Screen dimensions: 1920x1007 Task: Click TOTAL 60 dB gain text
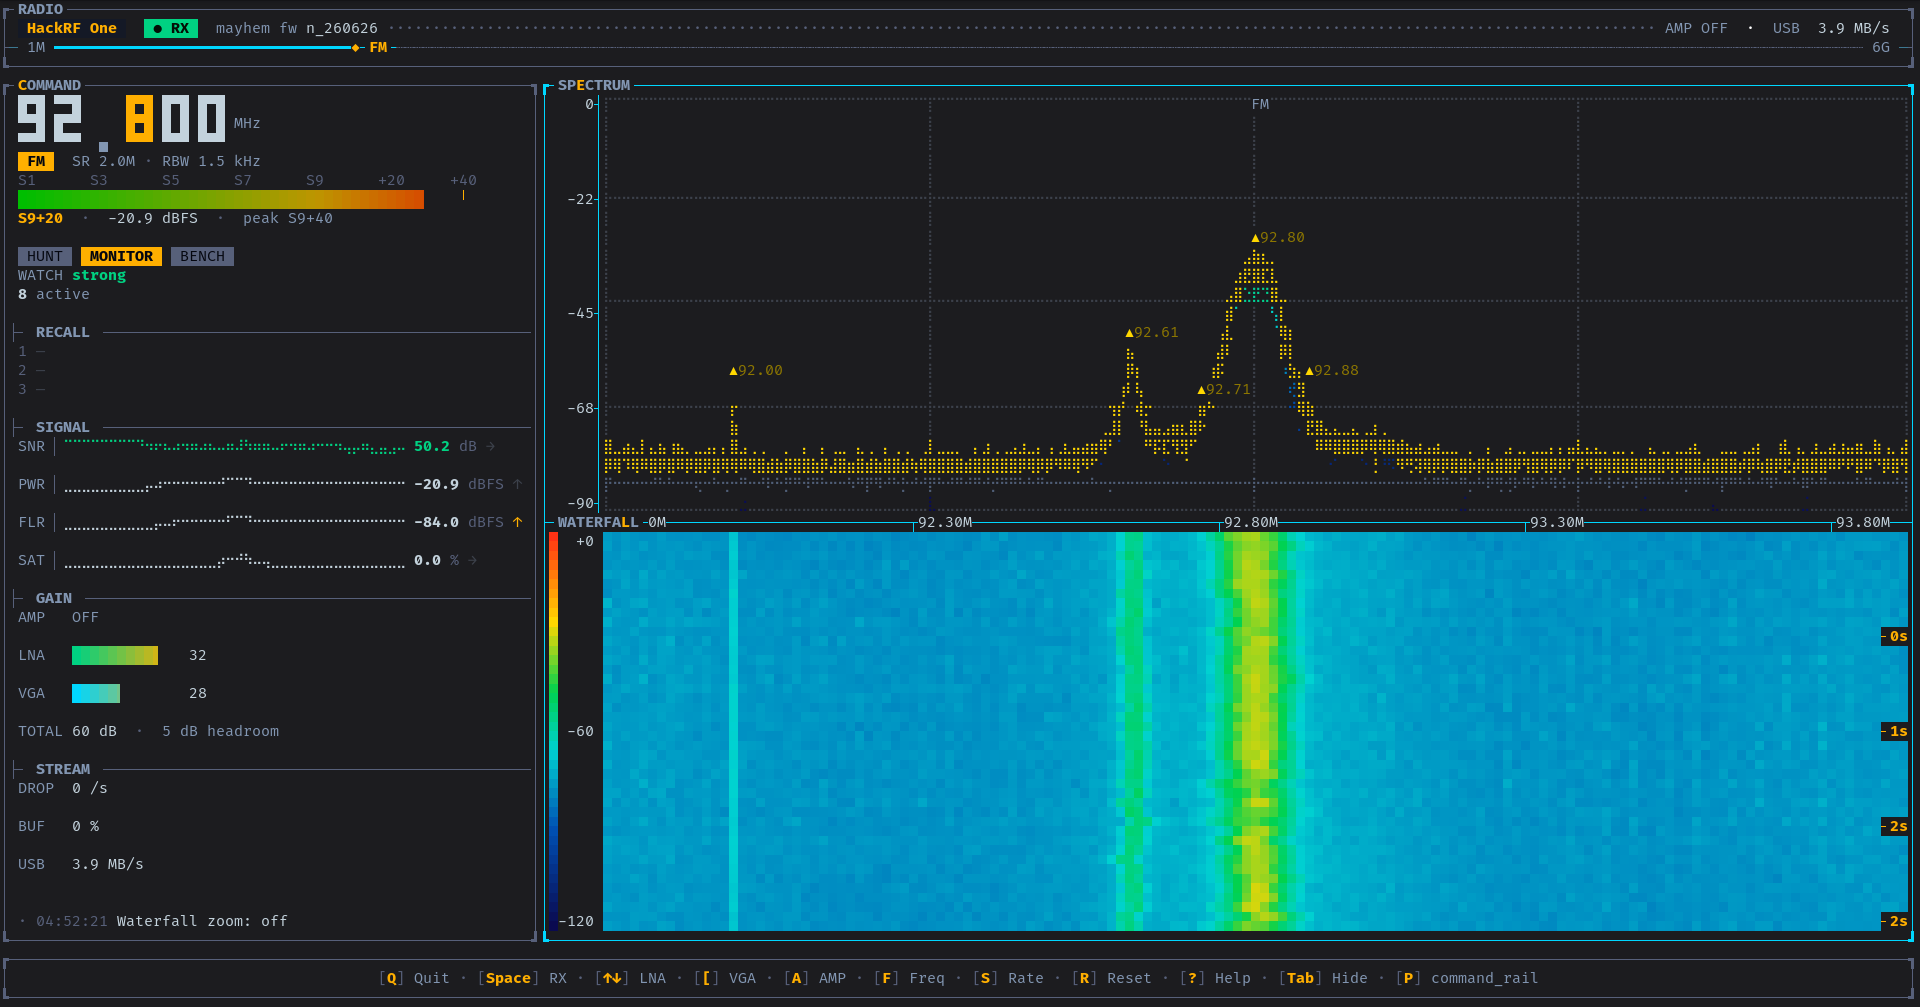[67, 731]
